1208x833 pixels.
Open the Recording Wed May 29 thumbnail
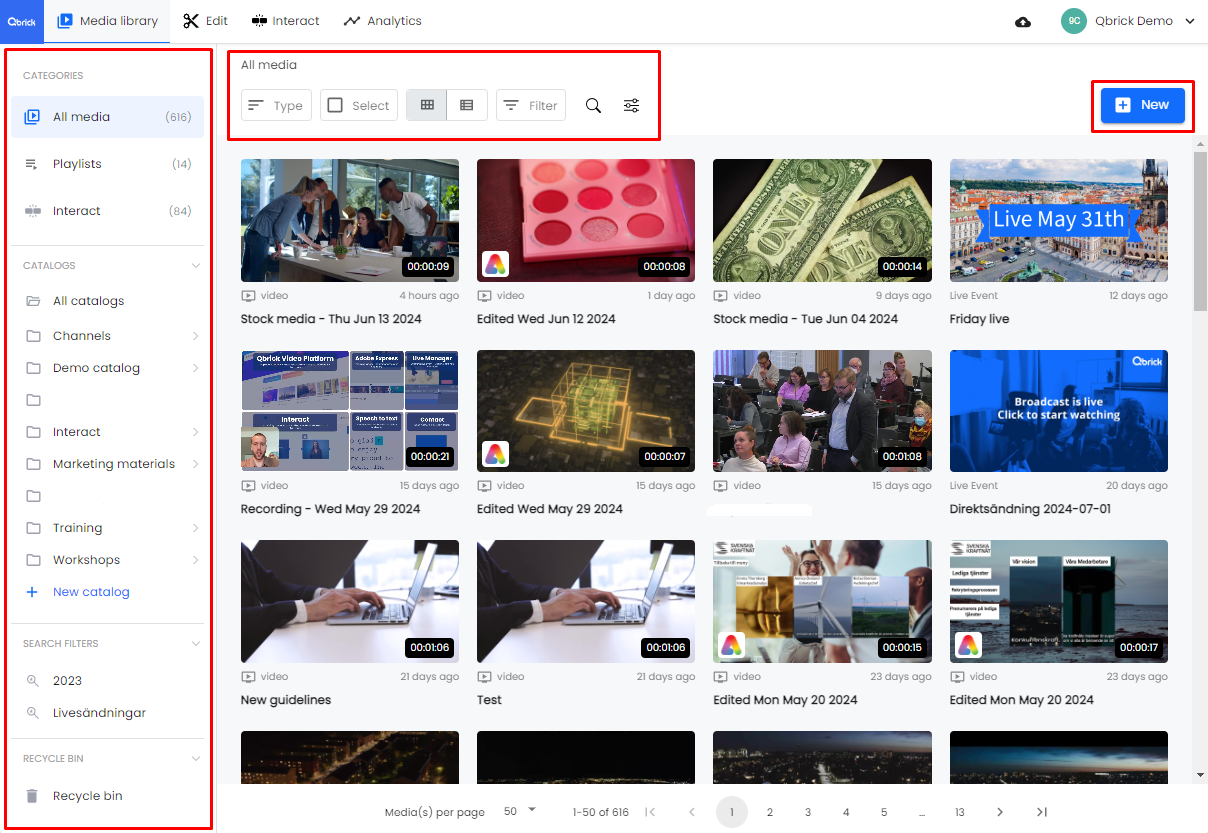pos(350,411)
